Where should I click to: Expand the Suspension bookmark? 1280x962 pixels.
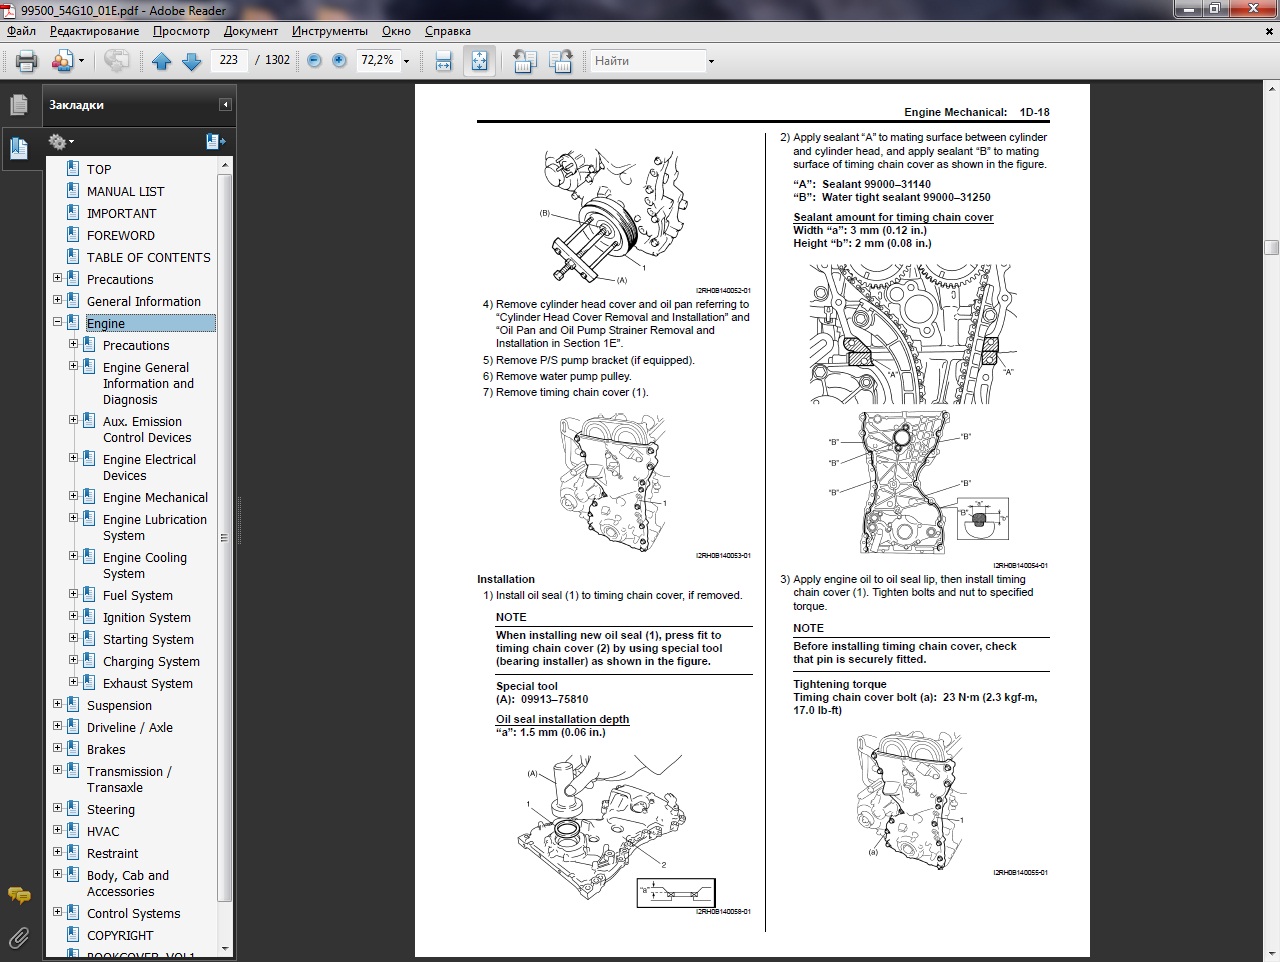tap(57, 704)
